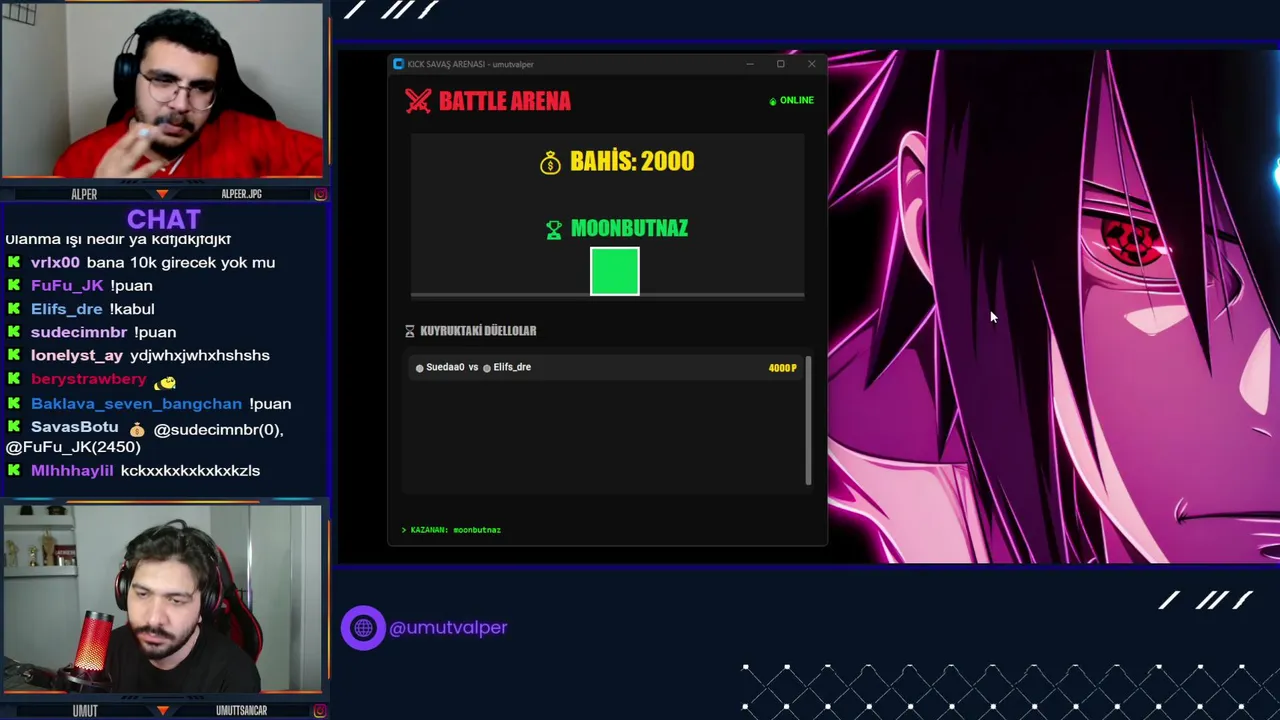Open the @umutvalper link
1280x720 pixels.
pos(448,628)
